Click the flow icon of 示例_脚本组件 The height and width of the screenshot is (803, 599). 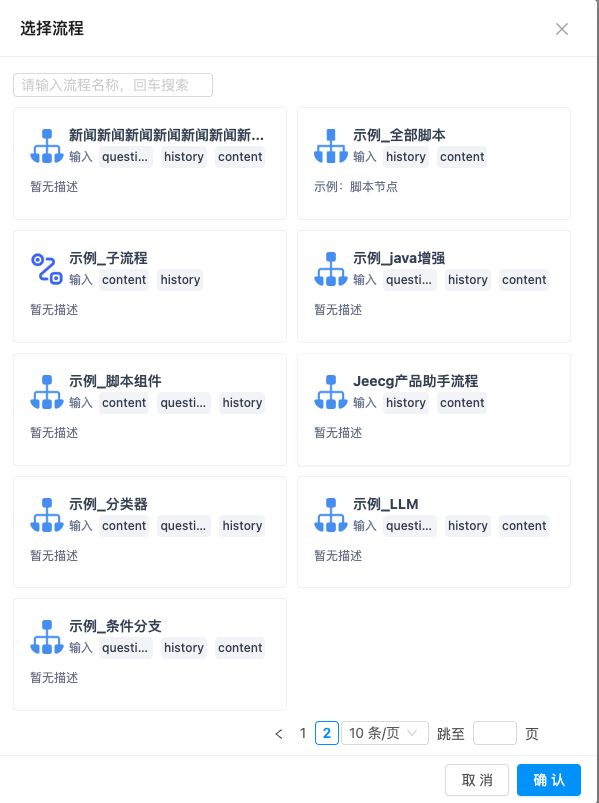[47, 392]
